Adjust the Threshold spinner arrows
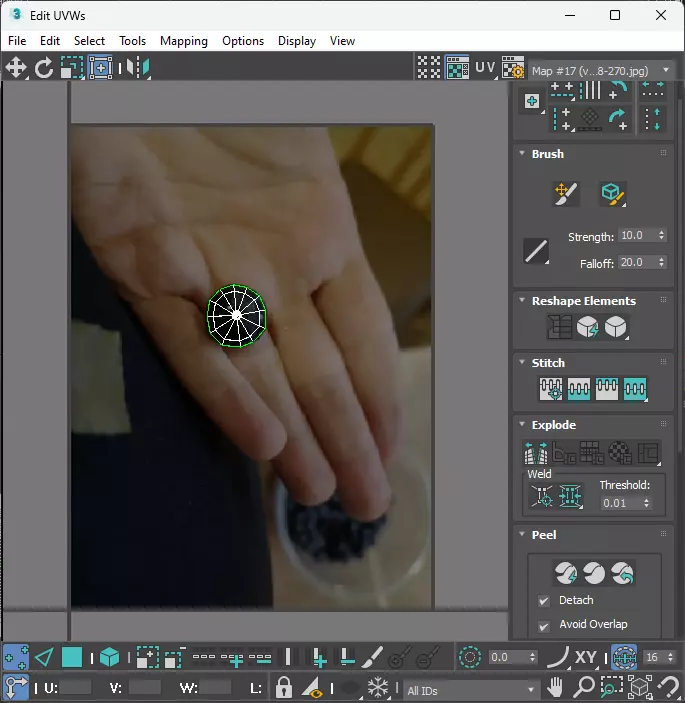 pyautogui.click(x=646, y=503)
